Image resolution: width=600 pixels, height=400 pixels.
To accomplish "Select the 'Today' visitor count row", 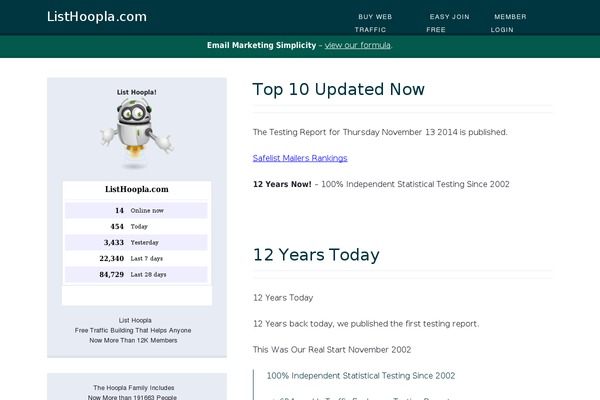I will [137, 227].
